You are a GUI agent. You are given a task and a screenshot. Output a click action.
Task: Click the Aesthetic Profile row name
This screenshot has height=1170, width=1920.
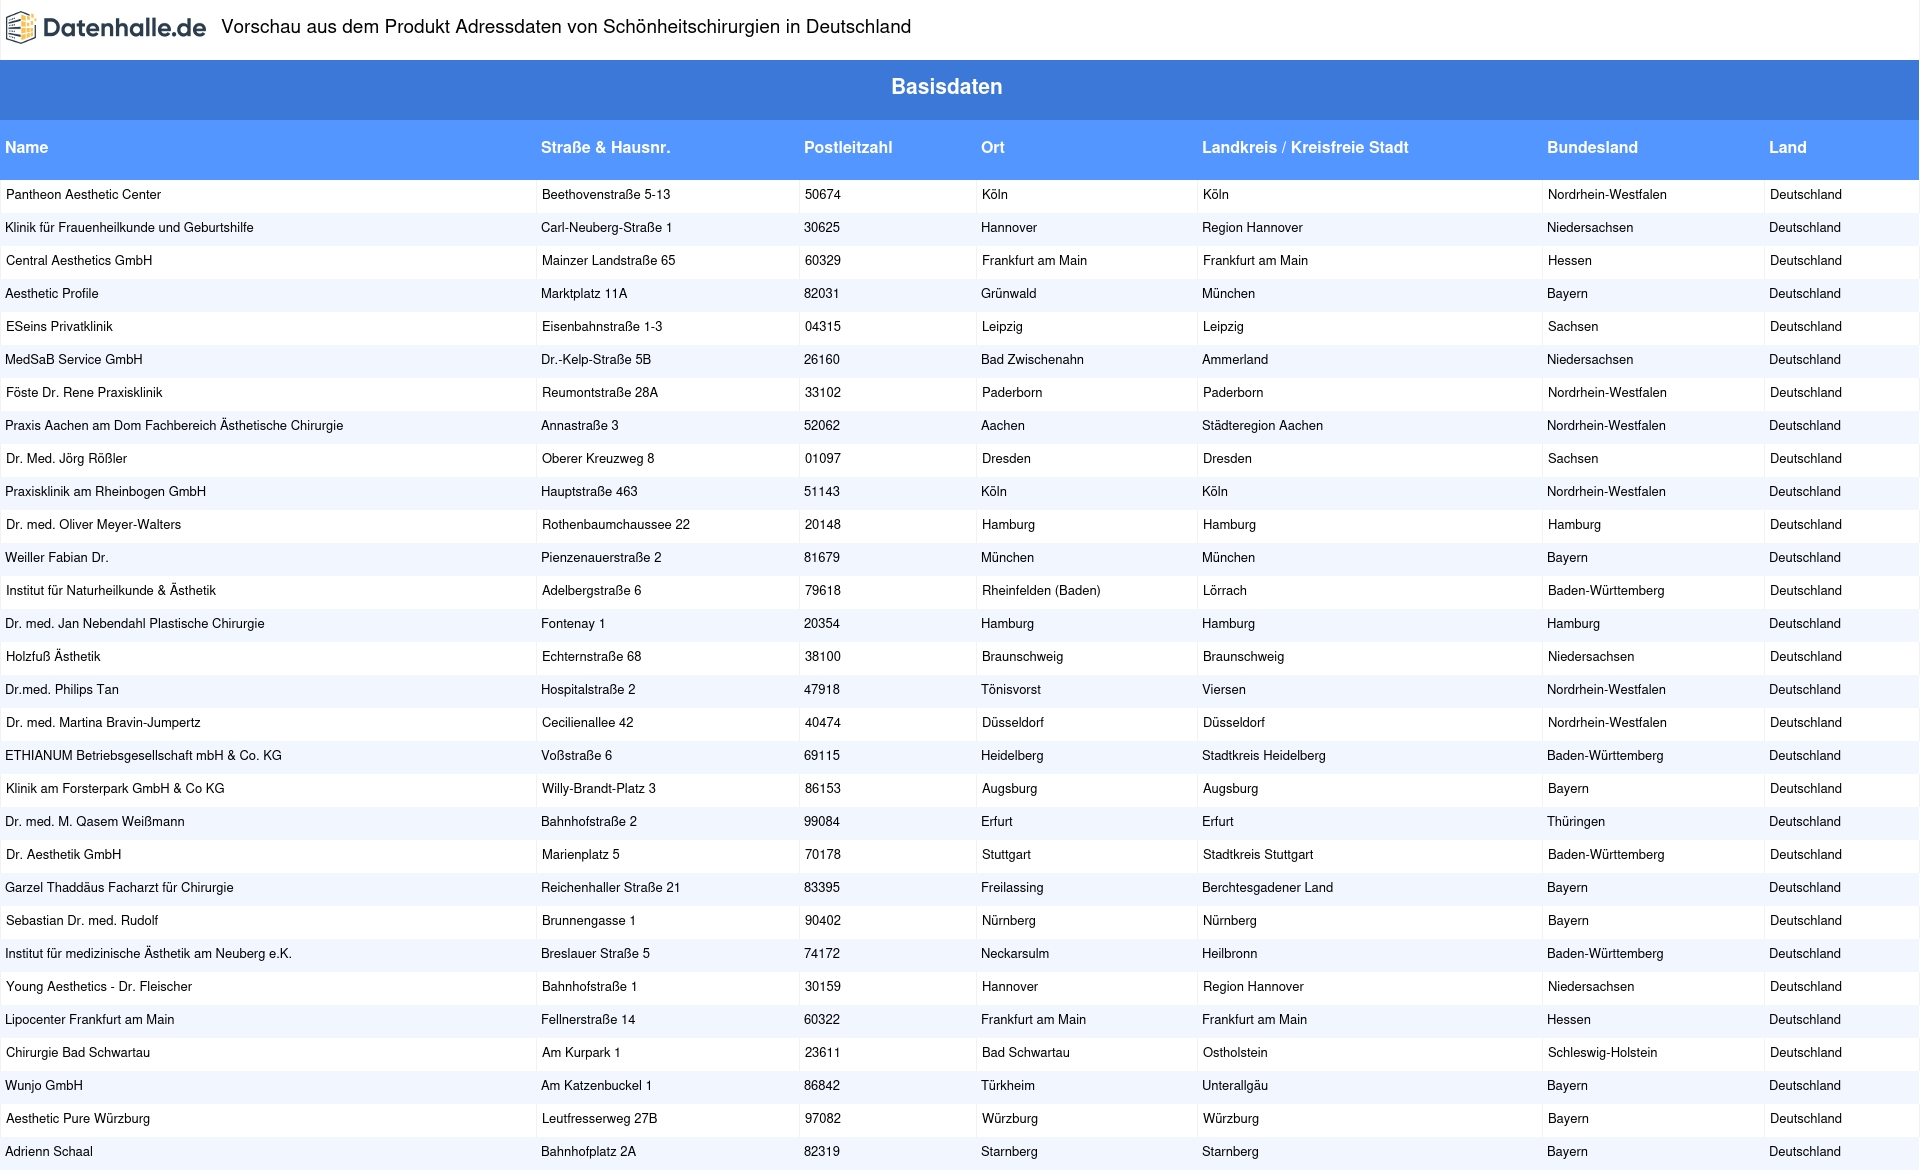pyautogui.click(x=52, y=293)
